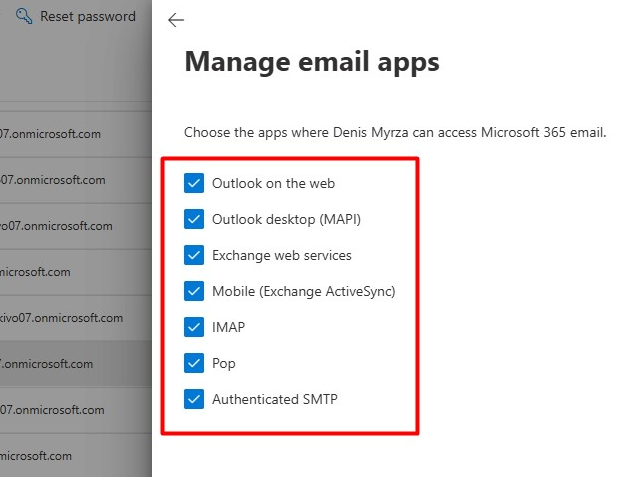
Task: Click the Manage email apps heading
Action: (x=312, y=62)
